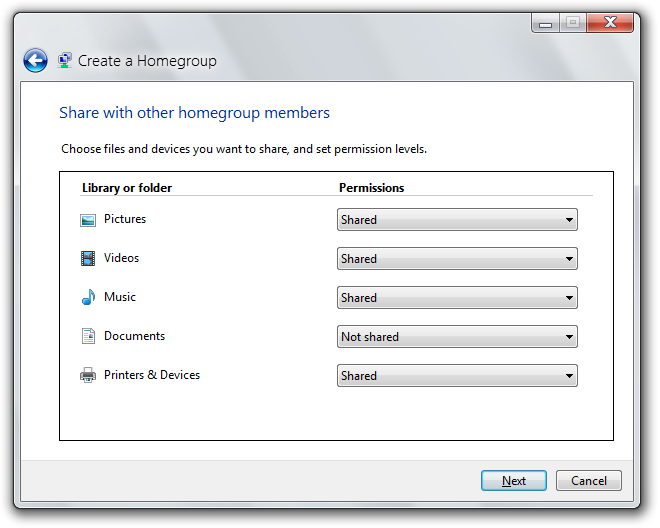Close the Create a Homegroup window
The image size is (660, 528).
click(610, 22)
